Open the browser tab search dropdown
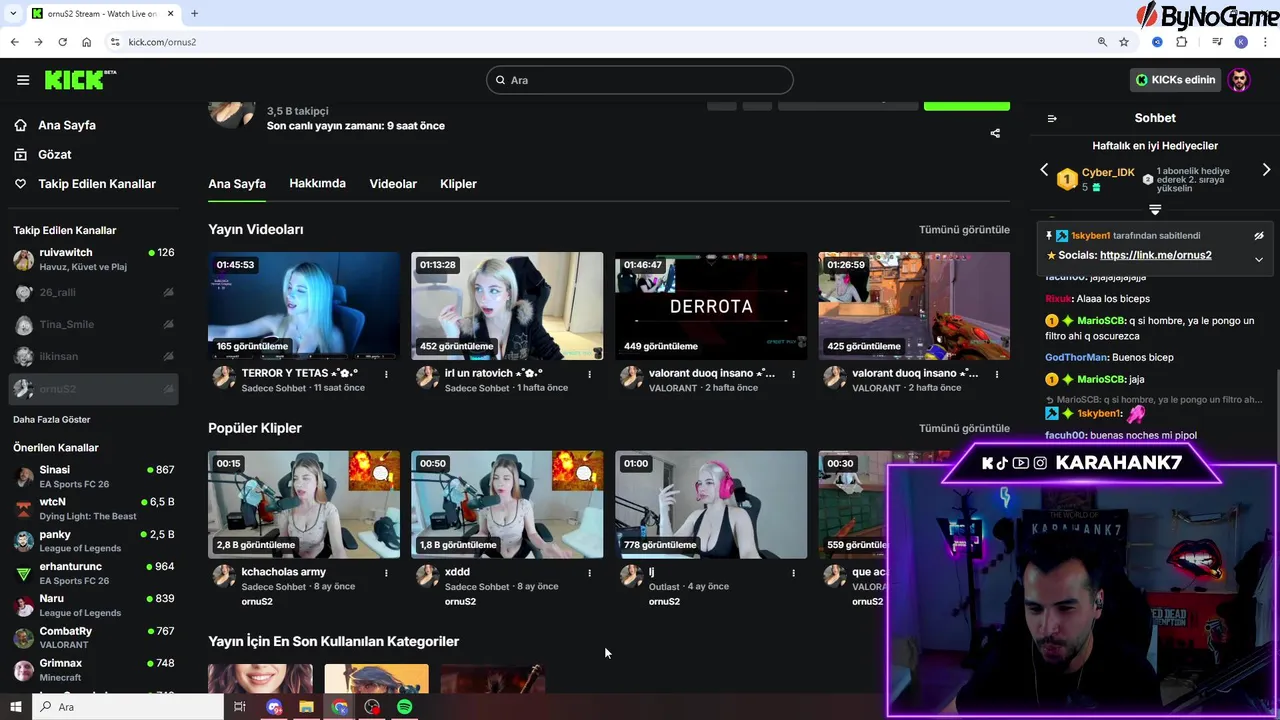Viewport: 1280px width, 720px height. tap(13, 13)
